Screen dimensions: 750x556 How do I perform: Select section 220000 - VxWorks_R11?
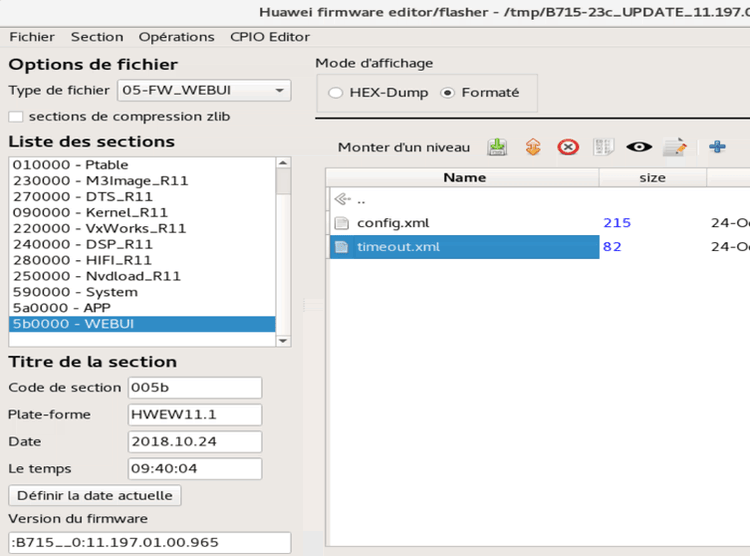(142, 228)
